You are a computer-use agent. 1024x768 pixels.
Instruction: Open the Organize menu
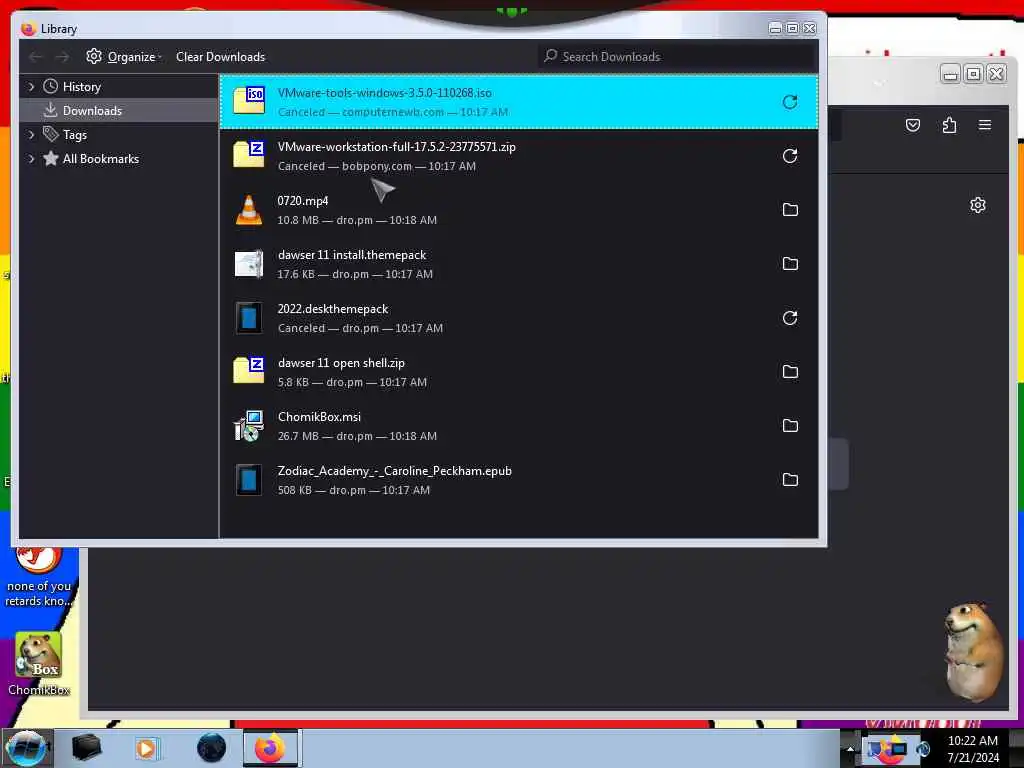pos(123,57)
